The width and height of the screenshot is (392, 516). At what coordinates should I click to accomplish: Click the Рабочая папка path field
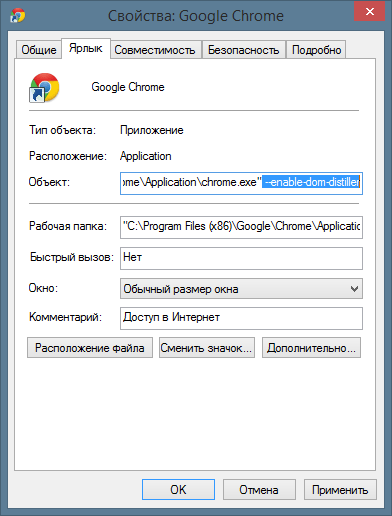pos(241,227)
